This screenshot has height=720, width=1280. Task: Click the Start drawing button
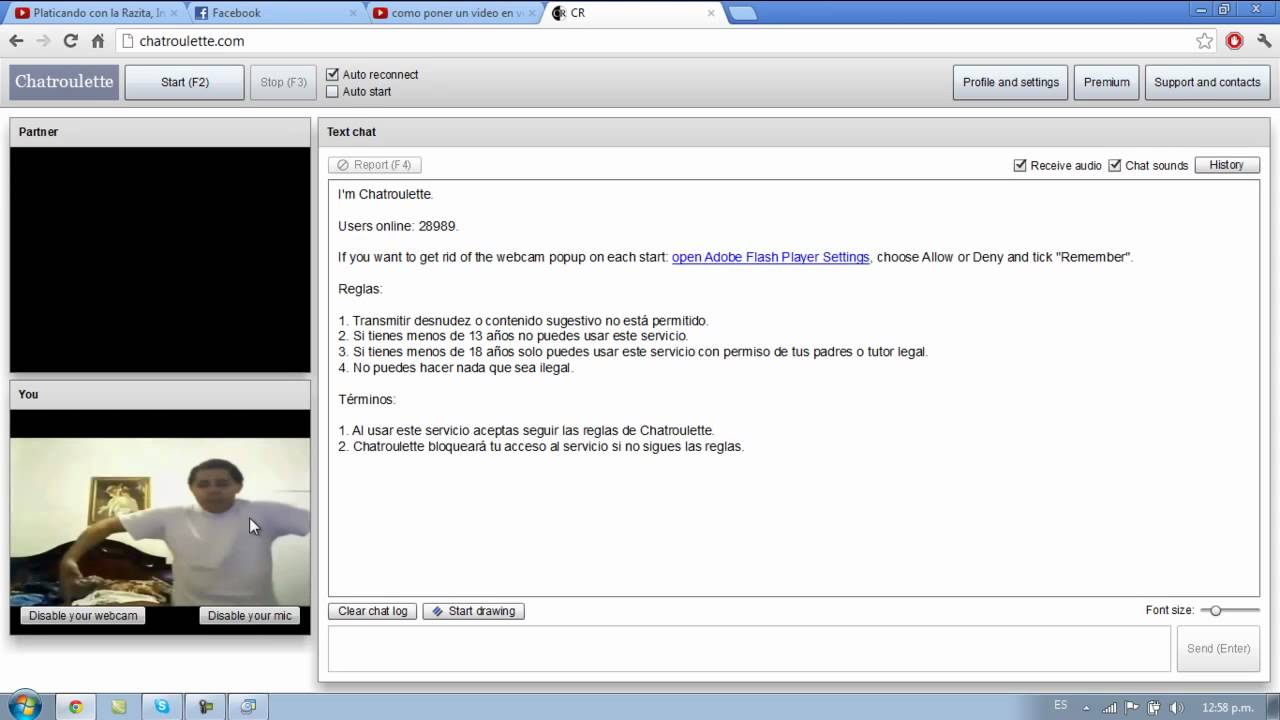tap(473, 611)
